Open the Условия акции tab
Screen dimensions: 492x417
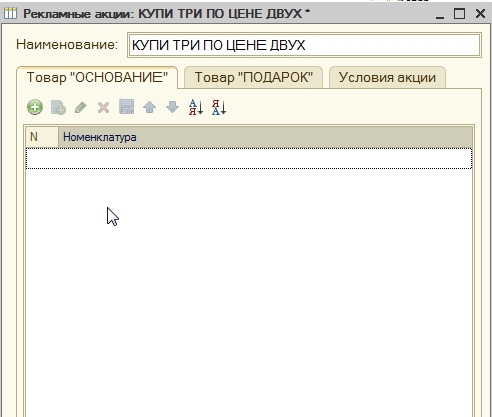tap(387, 77)
